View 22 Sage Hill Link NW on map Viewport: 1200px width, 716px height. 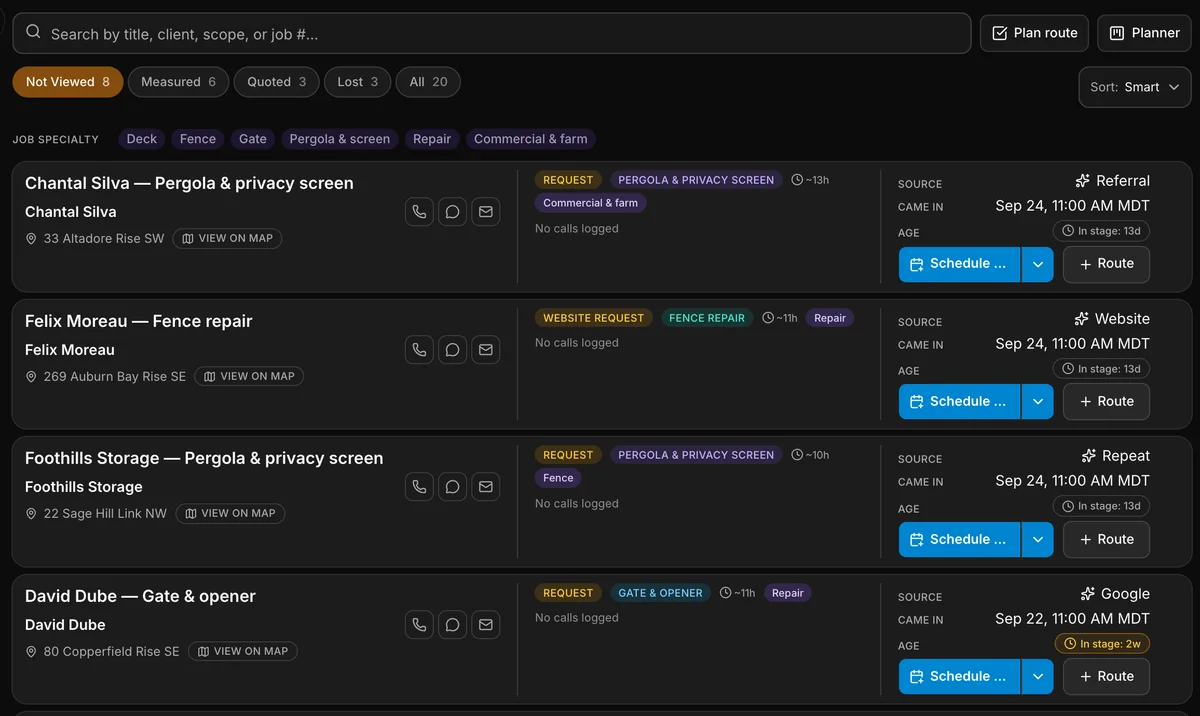click(x=230, y=514)
